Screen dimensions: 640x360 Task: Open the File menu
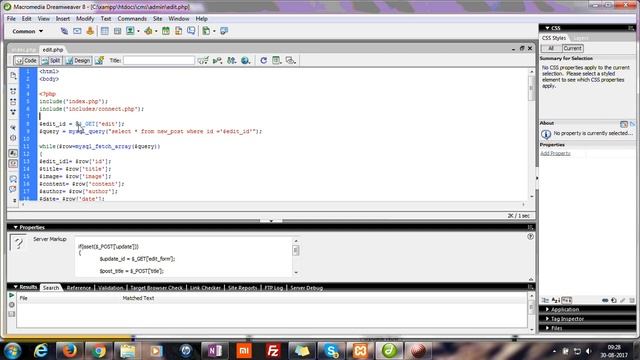click(x=11, y=19)
